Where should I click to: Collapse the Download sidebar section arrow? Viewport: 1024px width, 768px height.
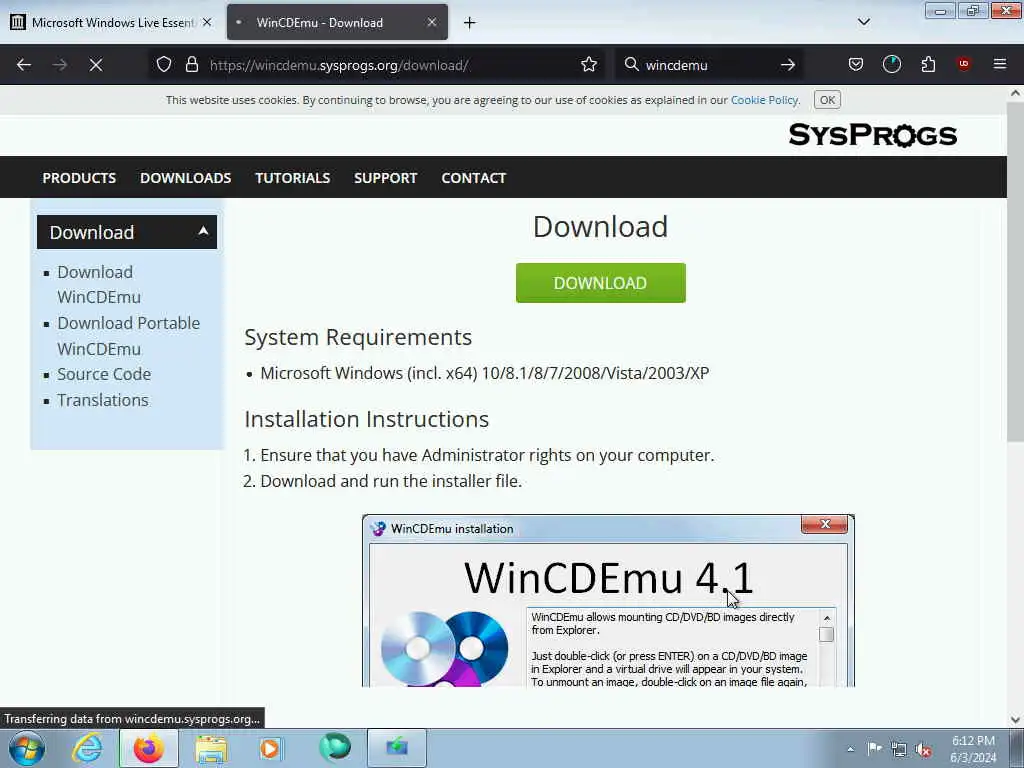[x=203, y=231]
